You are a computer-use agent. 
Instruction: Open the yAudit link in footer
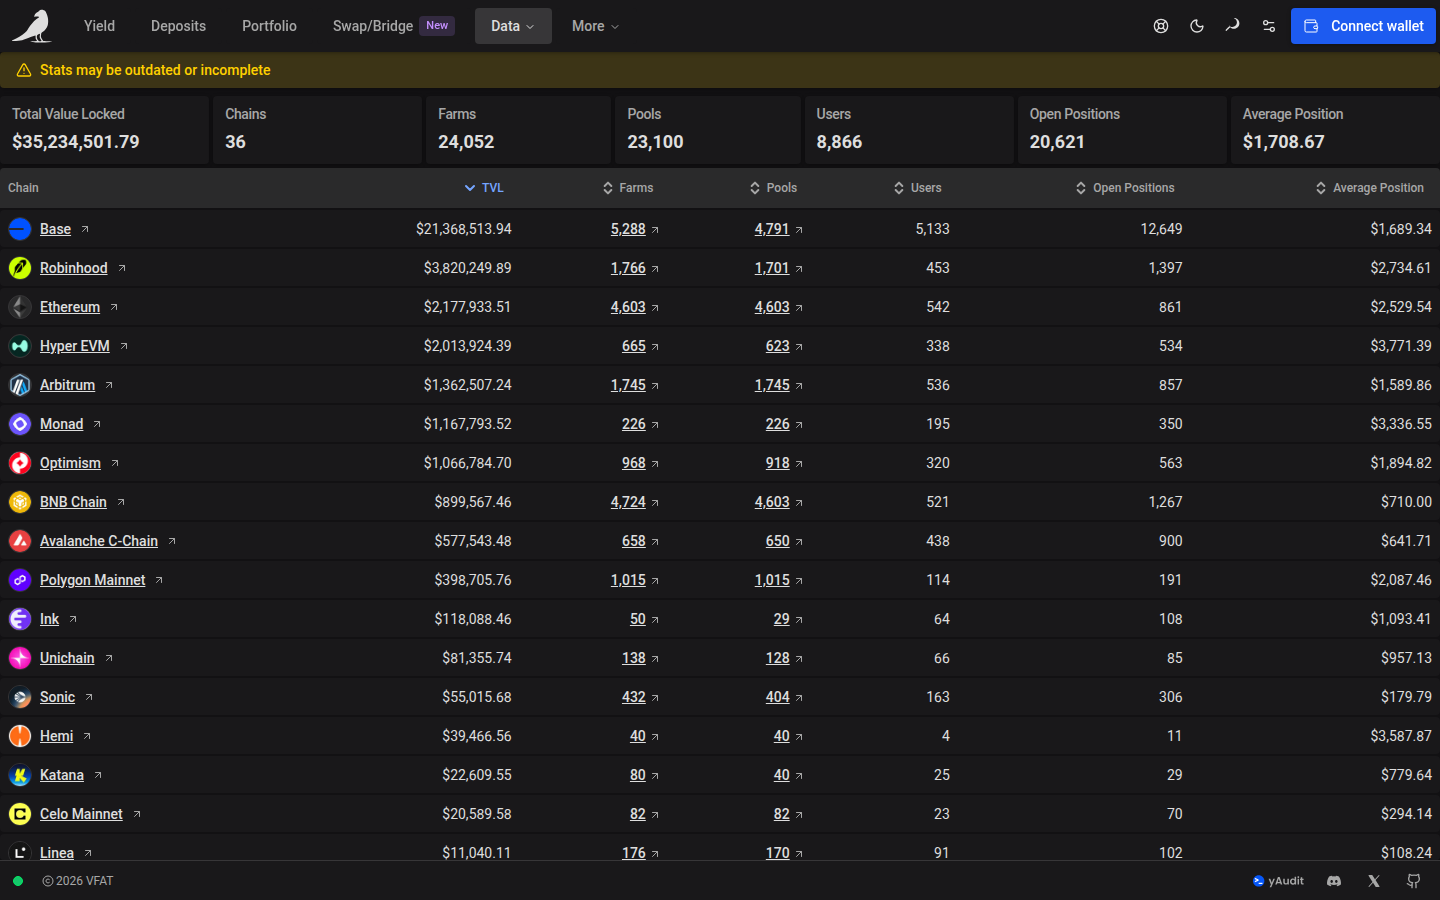click(x=1278, y=881)
